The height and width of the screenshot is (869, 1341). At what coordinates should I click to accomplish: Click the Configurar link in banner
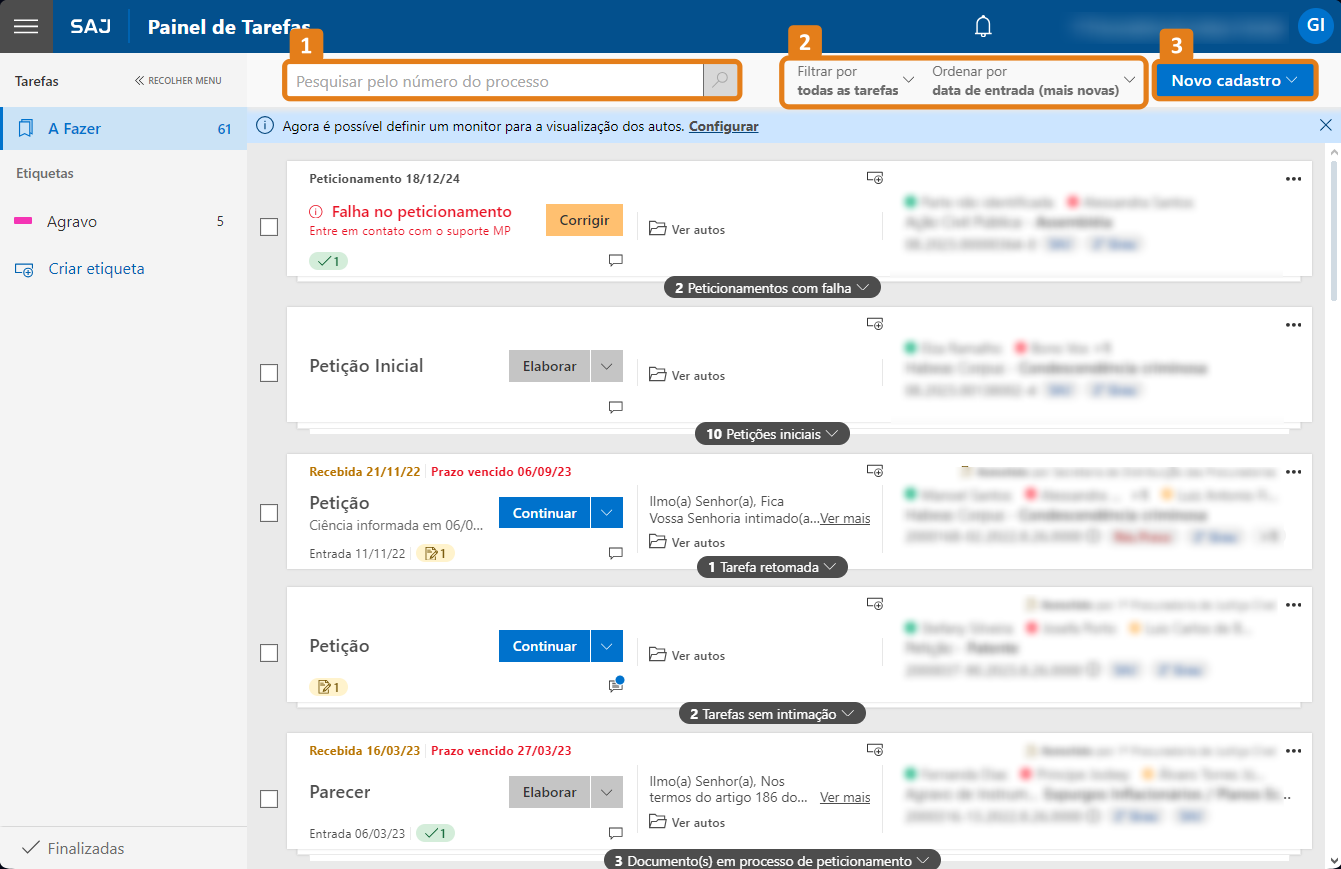[x=723, y=126]
